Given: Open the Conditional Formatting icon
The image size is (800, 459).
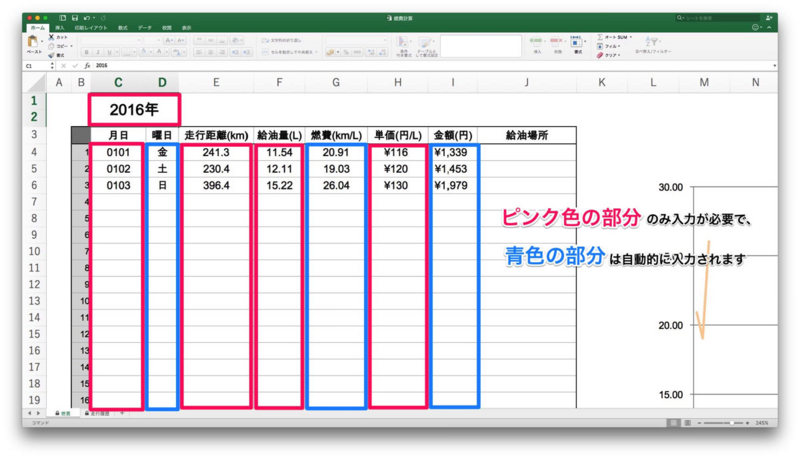Looking at the screenshot, I should pos(403,42).
